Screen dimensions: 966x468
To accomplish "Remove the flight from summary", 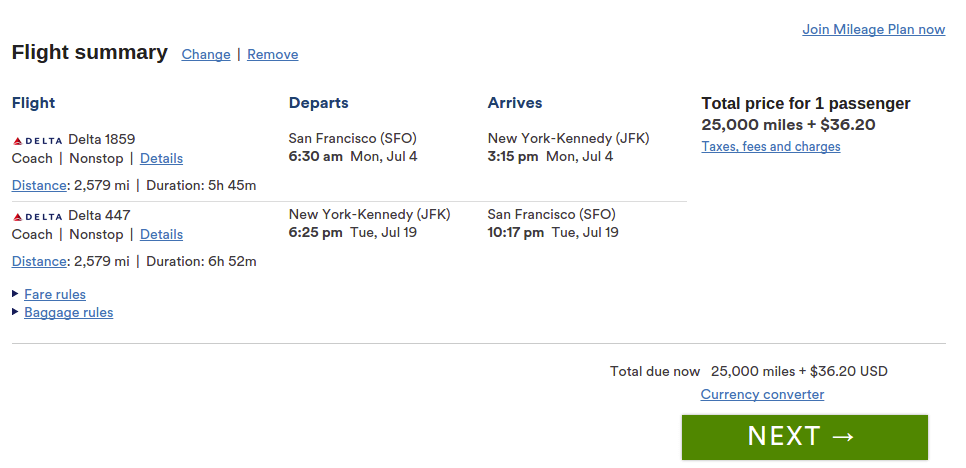I will point(272,54).
